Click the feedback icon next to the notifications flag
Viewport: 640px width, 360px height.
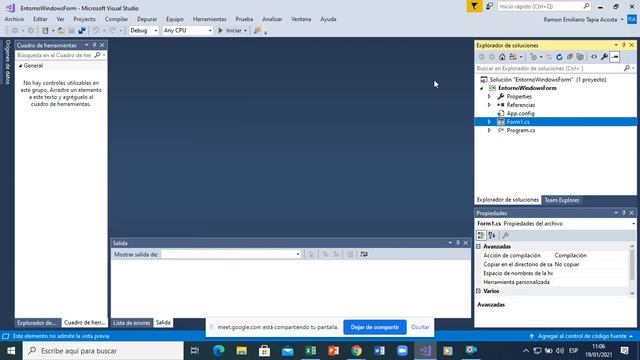(x=489, y=7)
